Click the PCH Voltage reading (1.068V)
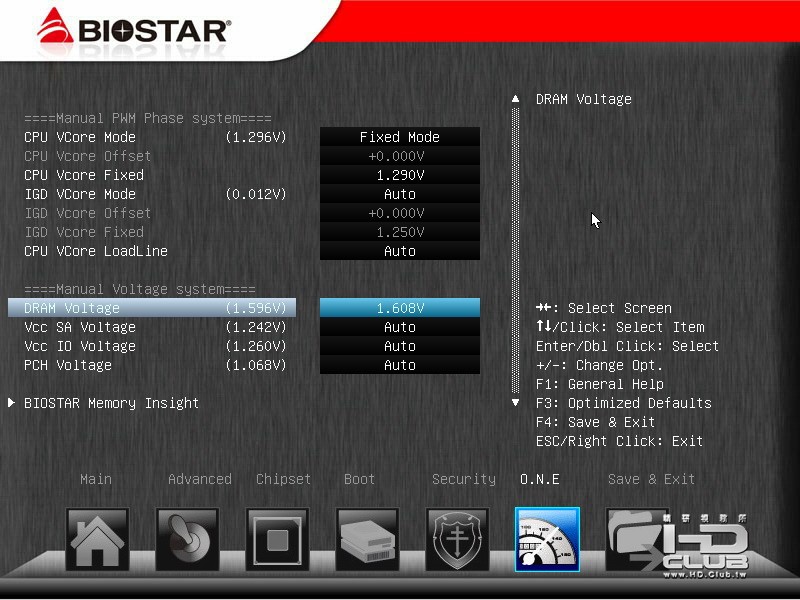This screenshot has width=800, height=600. click(x=256, y=365)
